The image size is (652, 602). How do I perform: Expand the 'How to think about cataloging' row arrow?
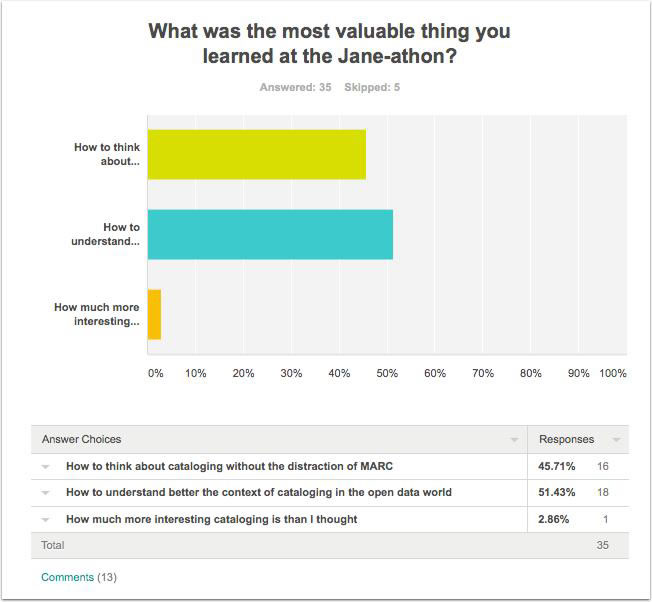click(45, 467)
